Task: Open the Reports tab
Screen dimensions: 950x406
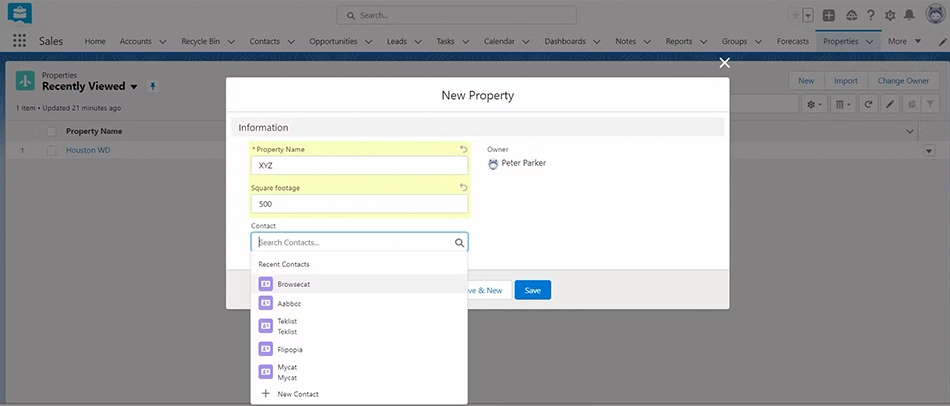Action: point(679,41)
